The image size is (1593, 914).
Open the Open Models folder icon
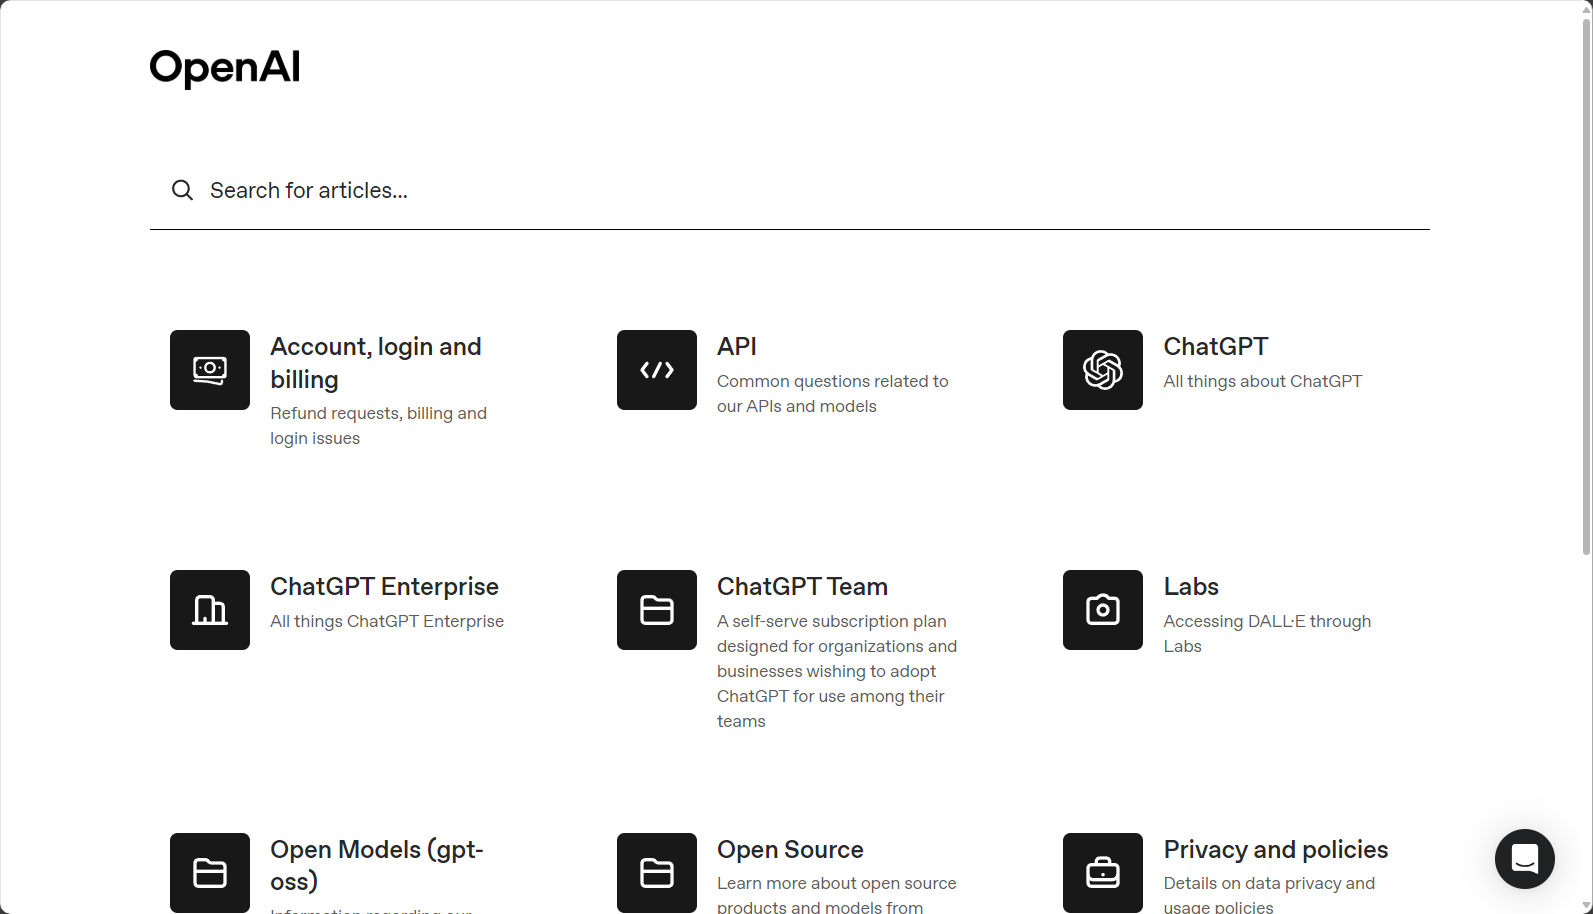click(x=210, y=873)
